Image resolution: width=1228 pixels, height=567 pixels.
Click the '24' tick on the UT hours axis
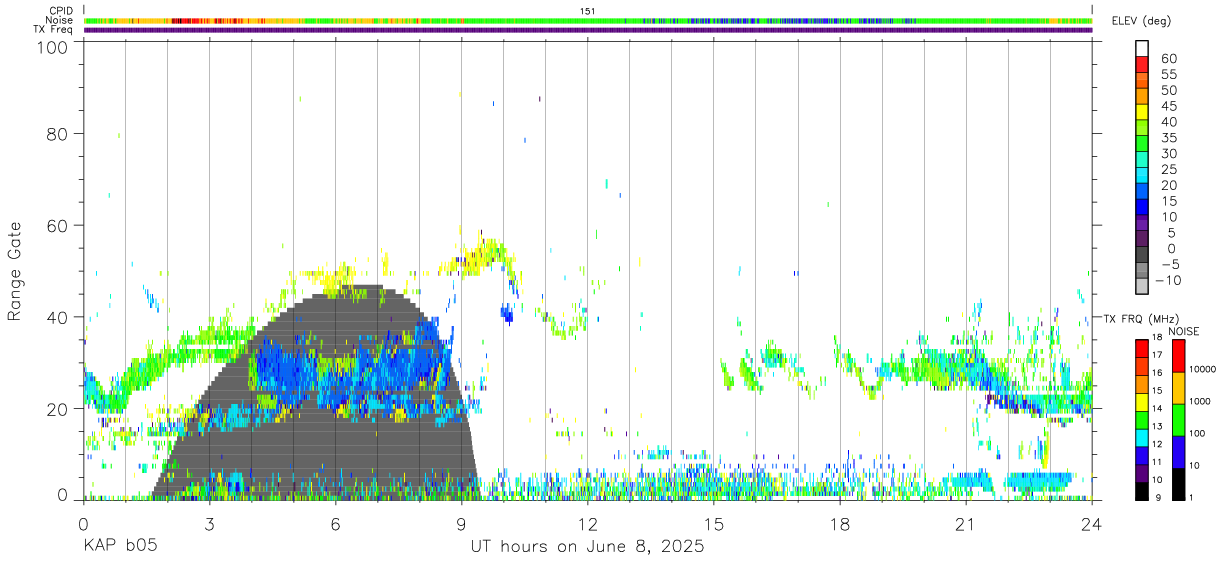(x=1092, y=523)
